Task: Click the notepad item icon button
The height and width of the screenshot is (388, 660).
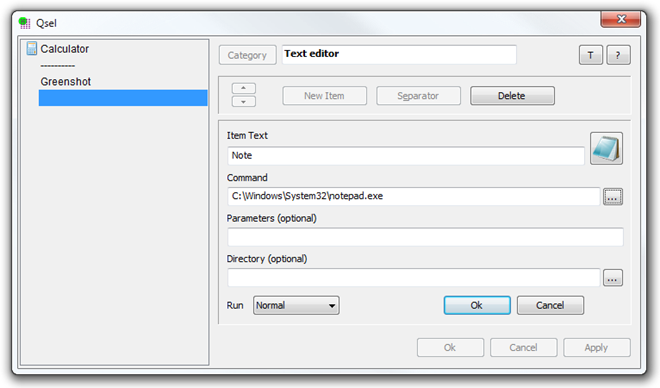Action: tap(606, 149)
